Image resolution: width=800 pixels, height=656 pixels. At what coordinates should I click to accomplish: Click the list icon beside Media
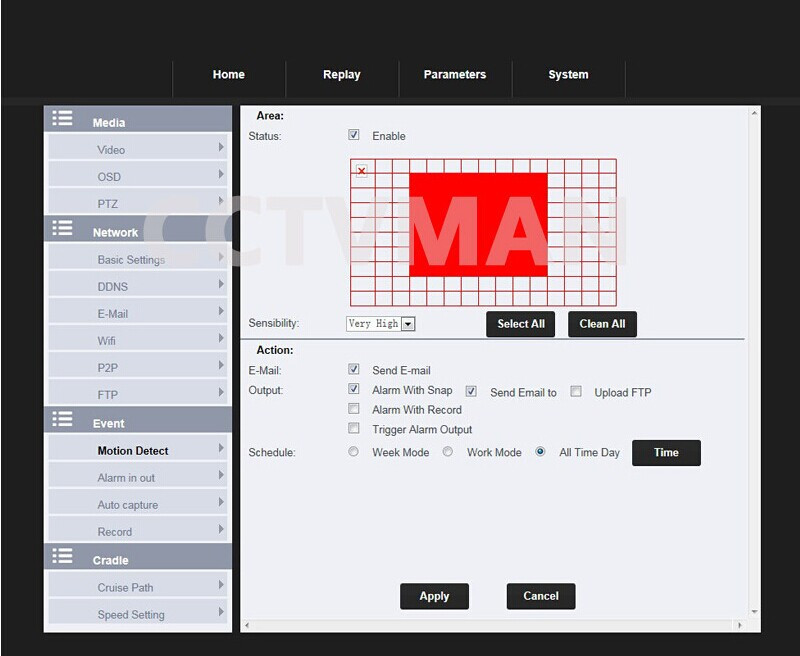(63, 119)
